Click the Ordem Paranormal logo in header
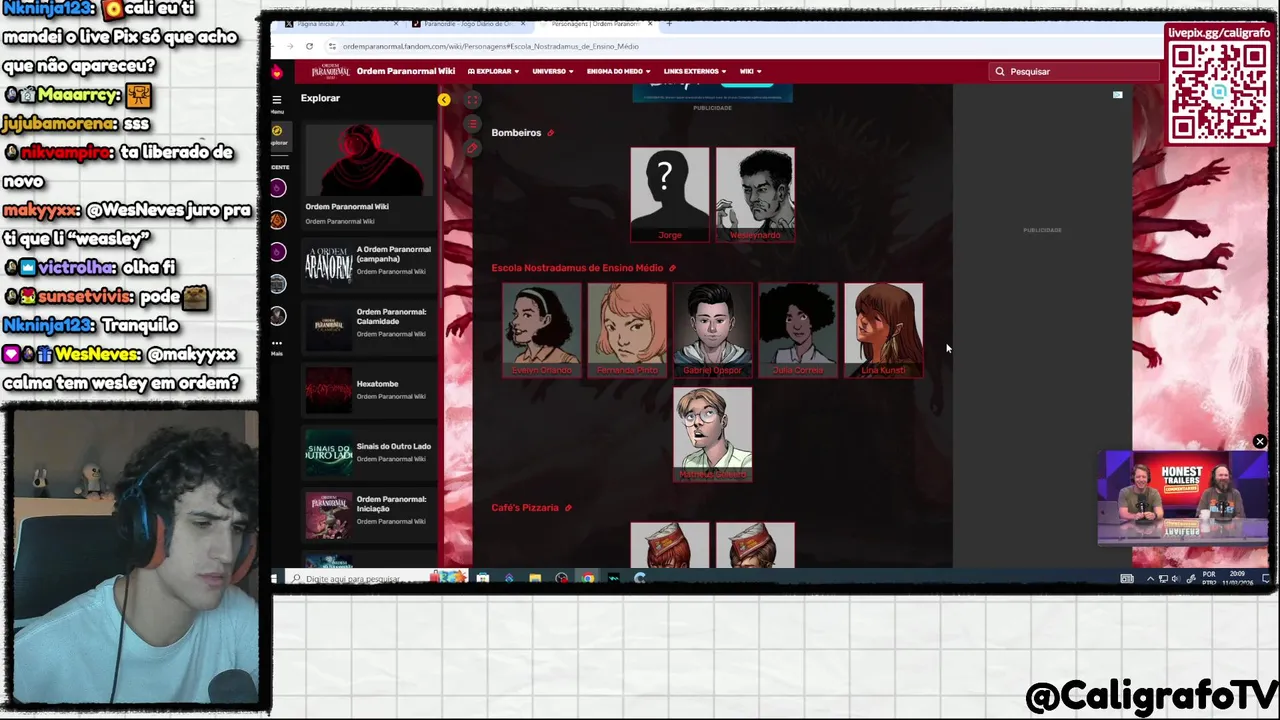This screenshot has width=1280, height=720. tap(331, 72)
